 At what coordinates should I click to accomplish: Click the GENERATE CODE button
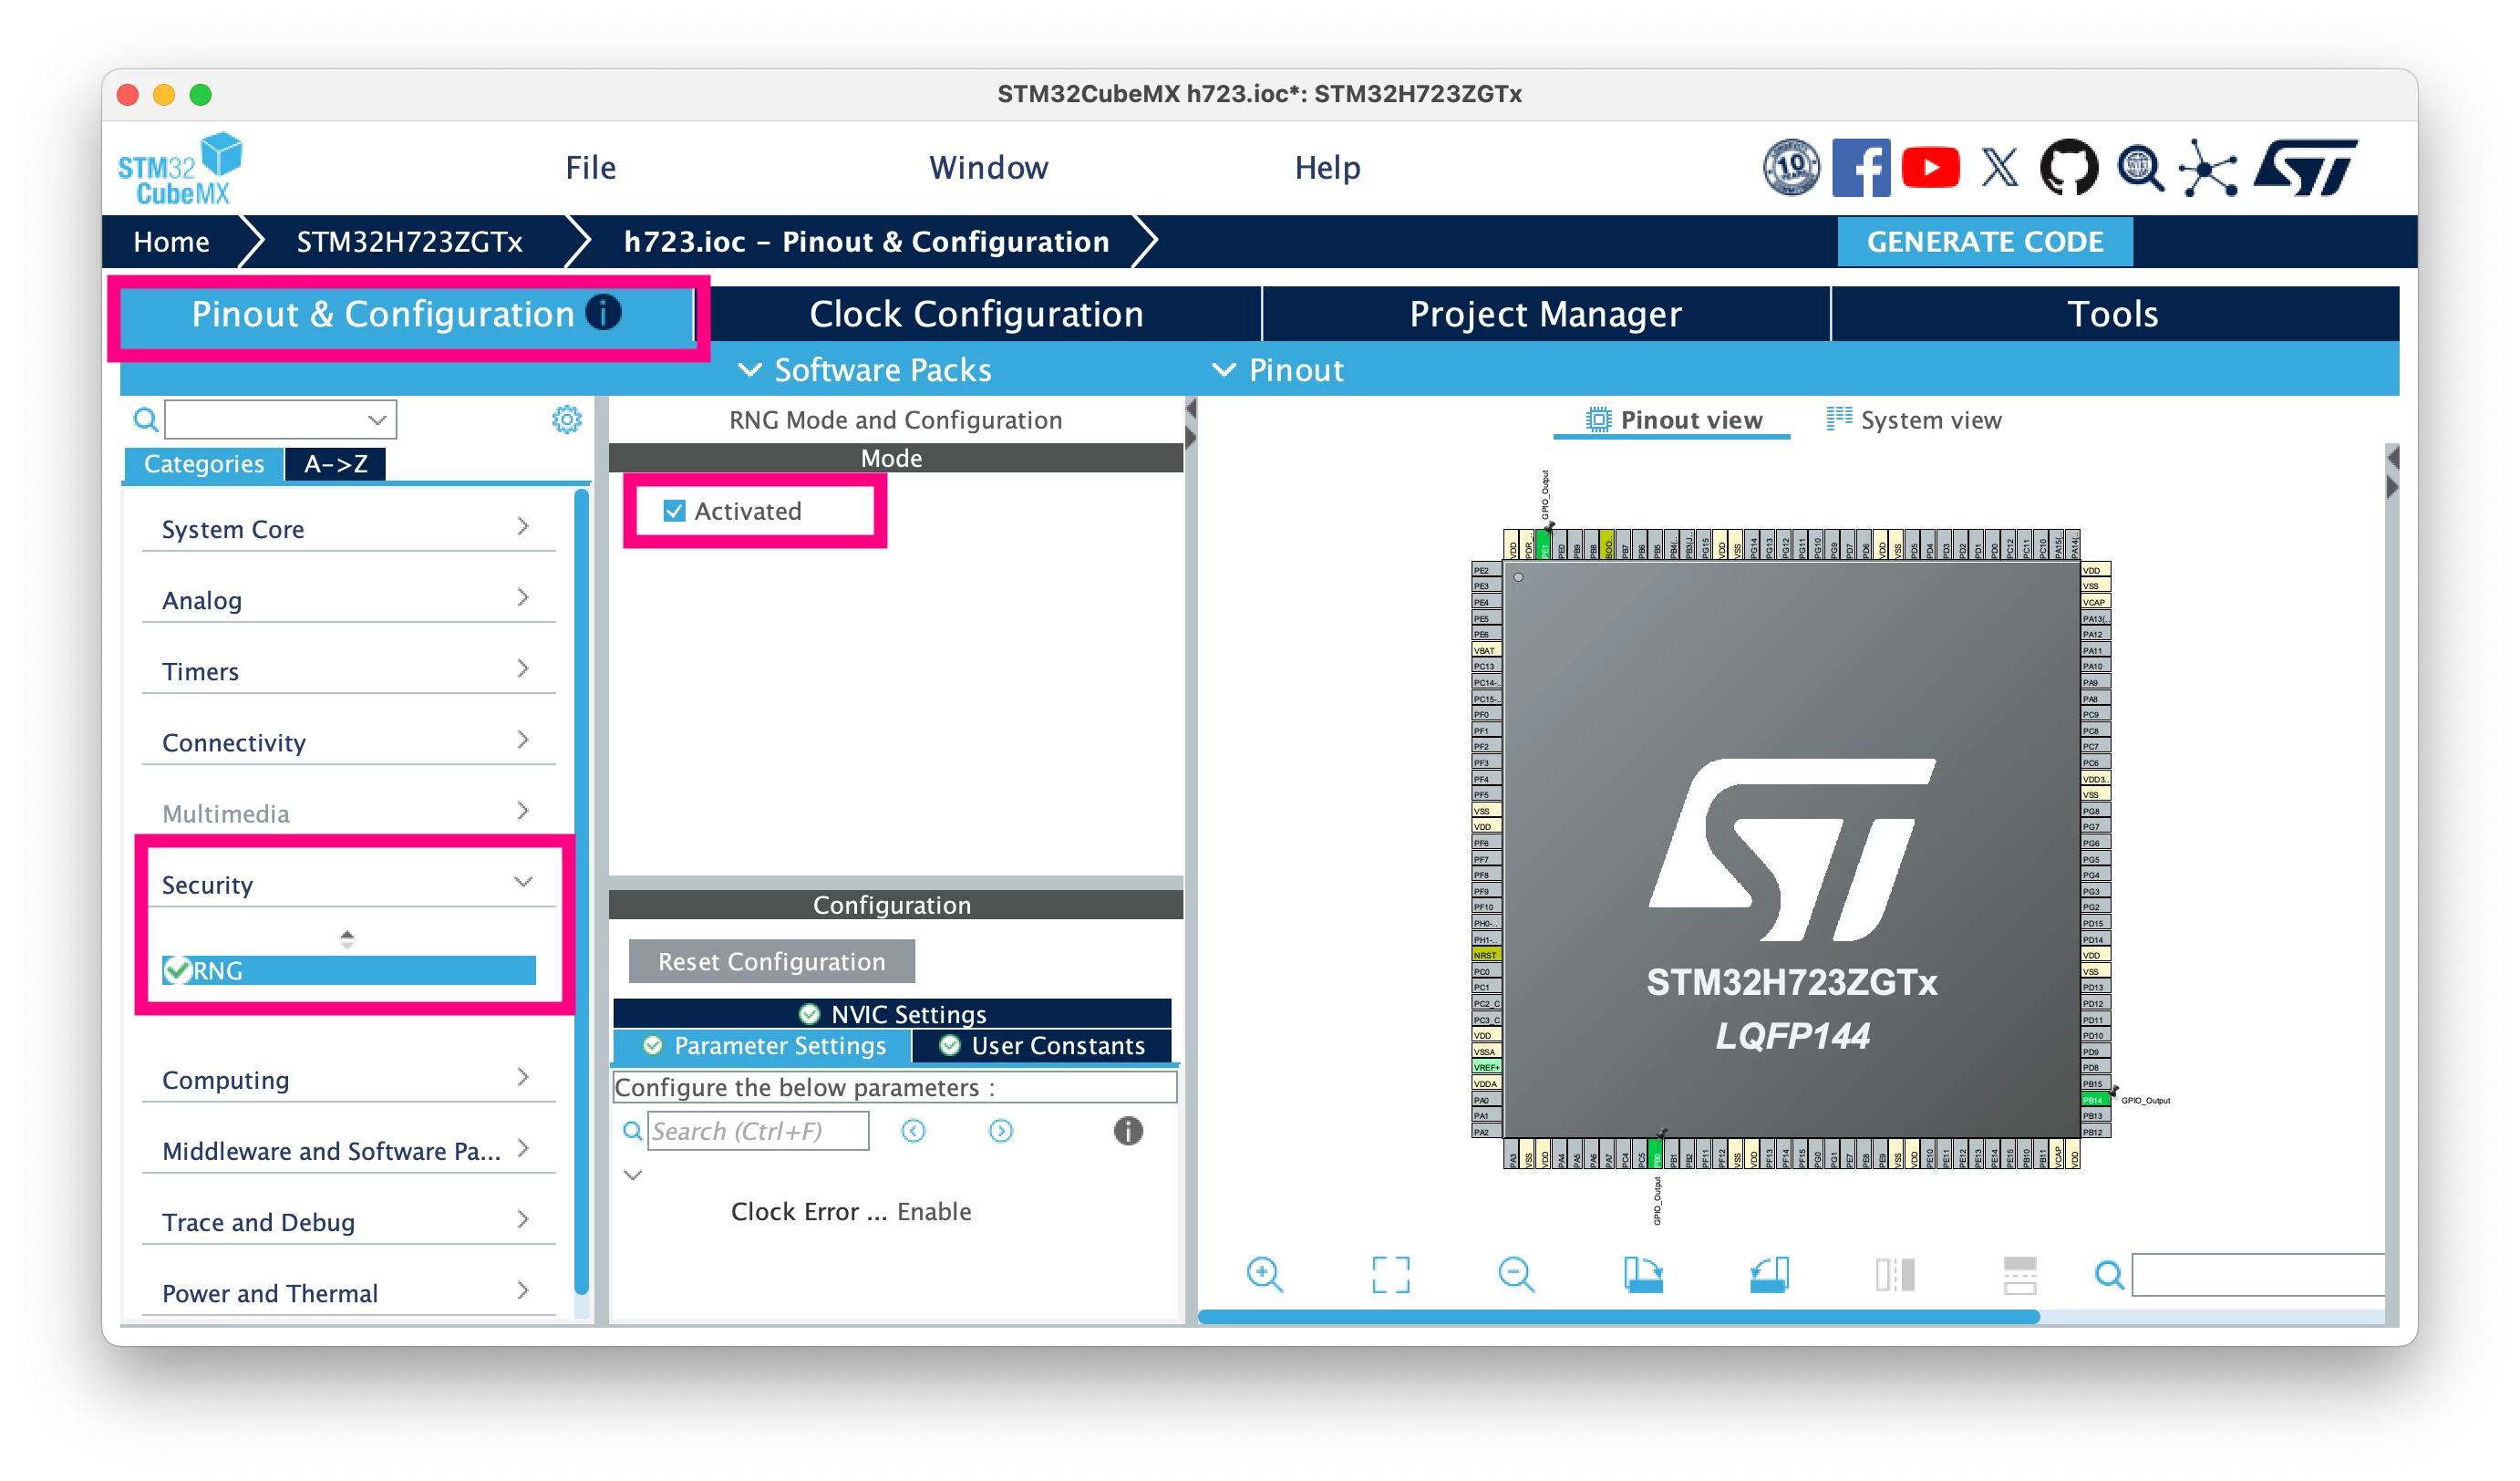pos(1984,241)
